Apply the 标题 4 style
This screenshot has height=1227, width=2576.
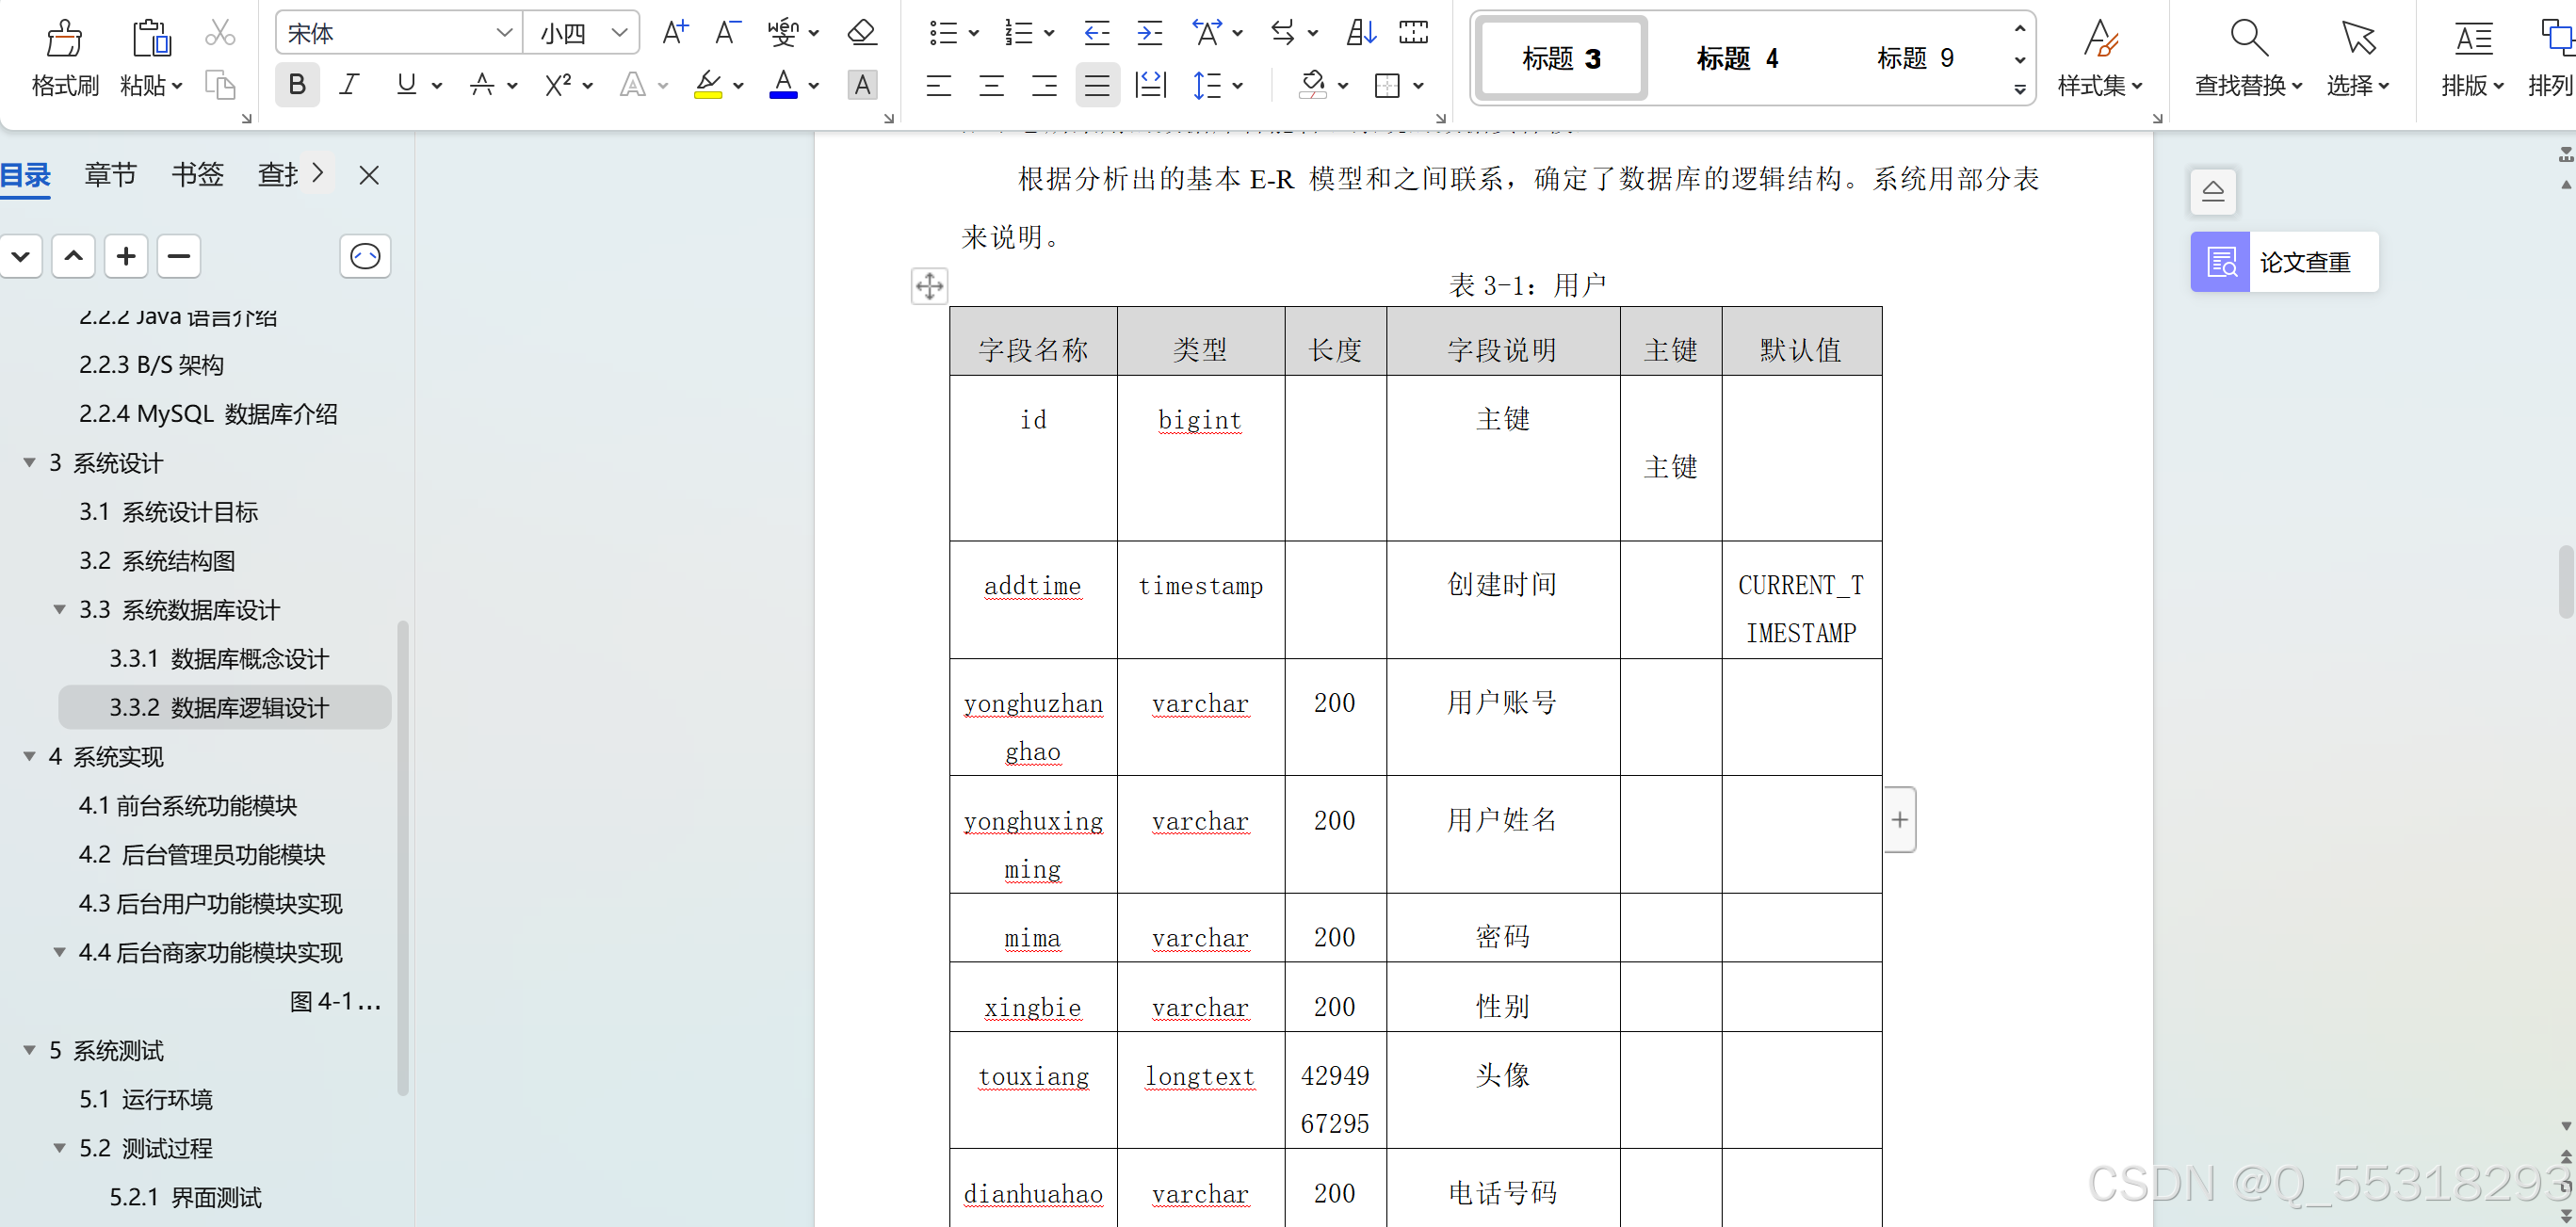pos(1737,58)
